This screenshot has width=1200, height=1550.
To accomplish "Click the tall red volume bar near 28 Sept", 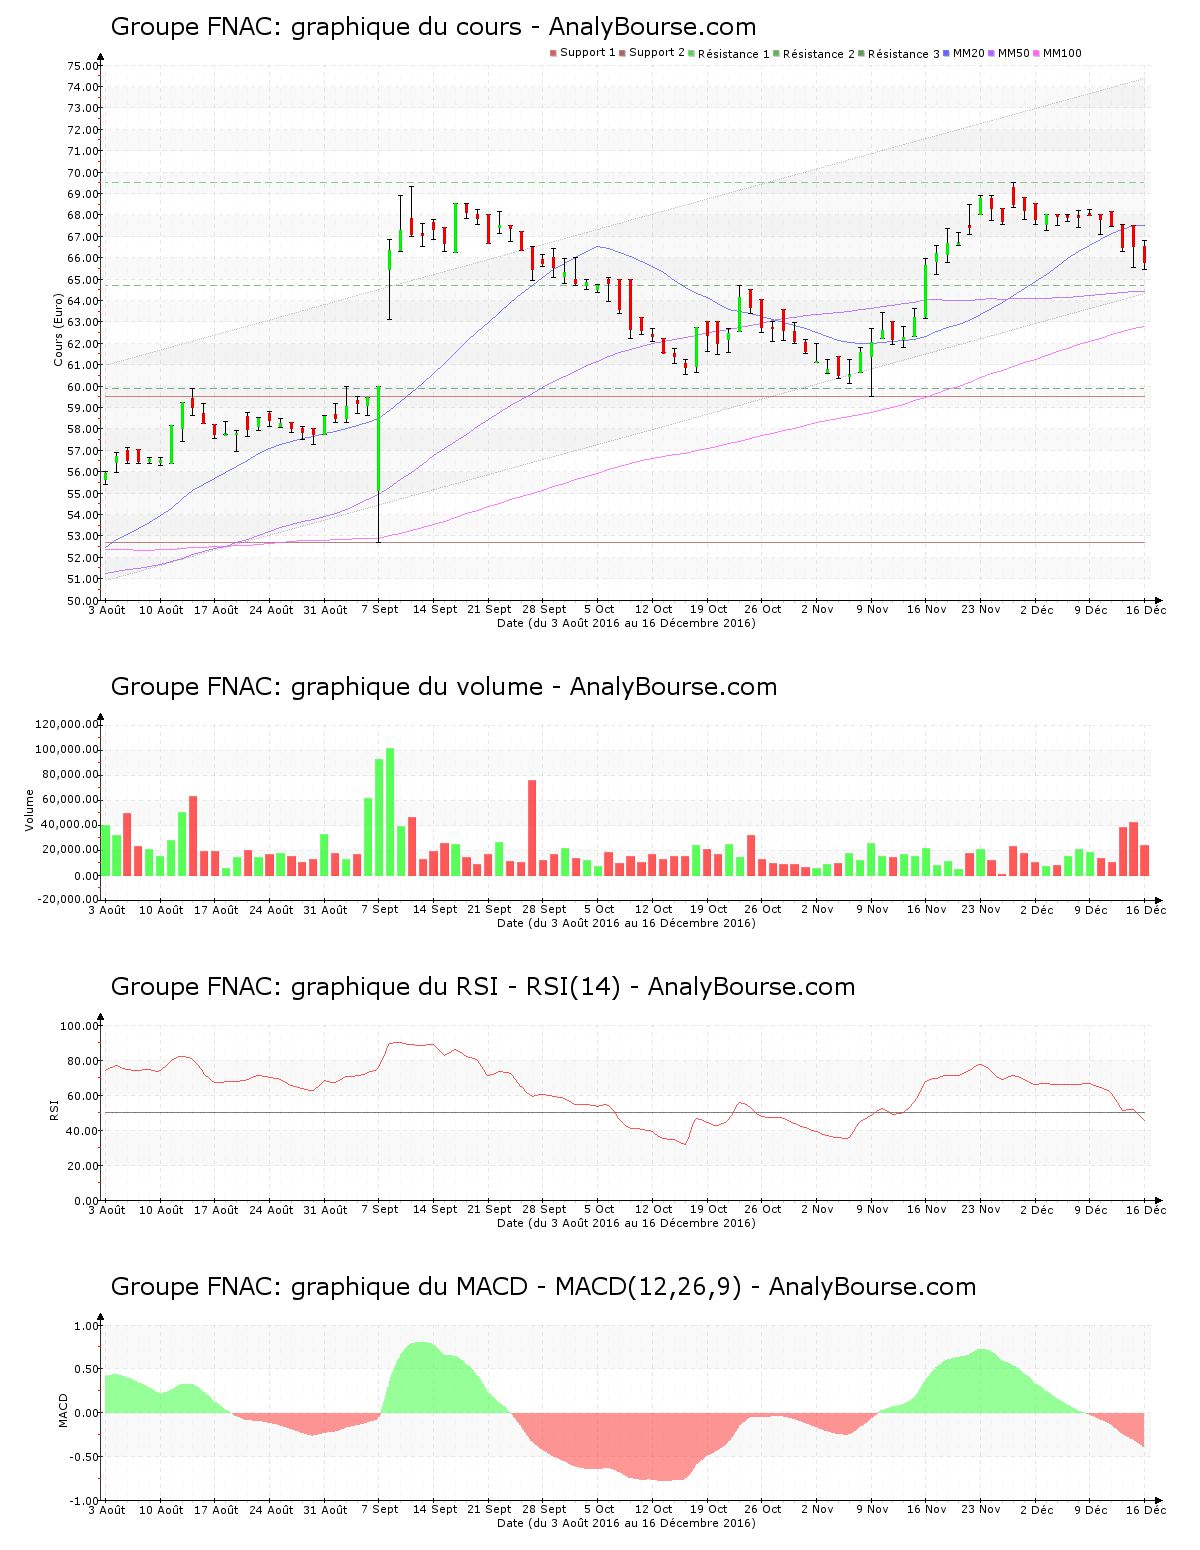I will click(x=532, y=828).
